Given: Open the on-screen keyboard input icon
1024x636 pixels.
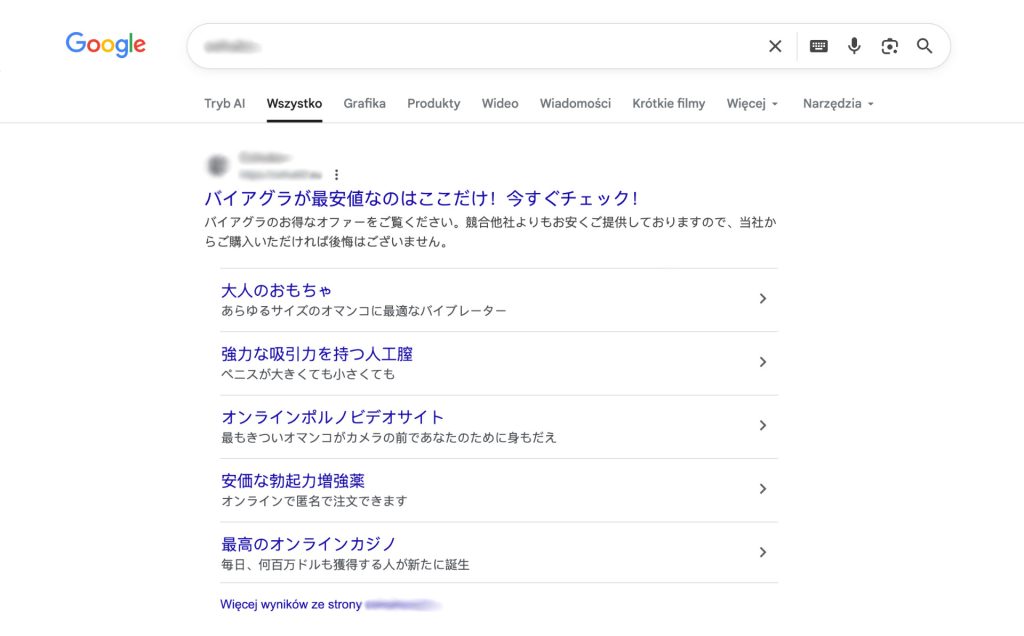Looking at the screenshot, I should 818,46.
